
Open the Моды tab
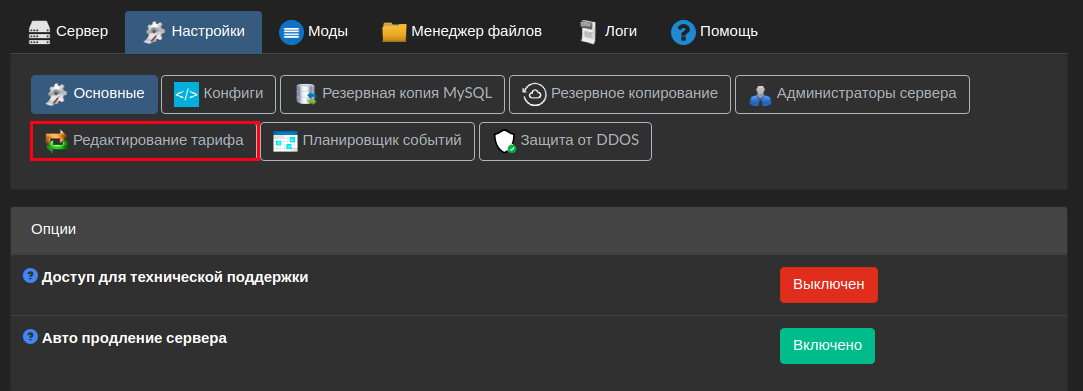[314, 32]
